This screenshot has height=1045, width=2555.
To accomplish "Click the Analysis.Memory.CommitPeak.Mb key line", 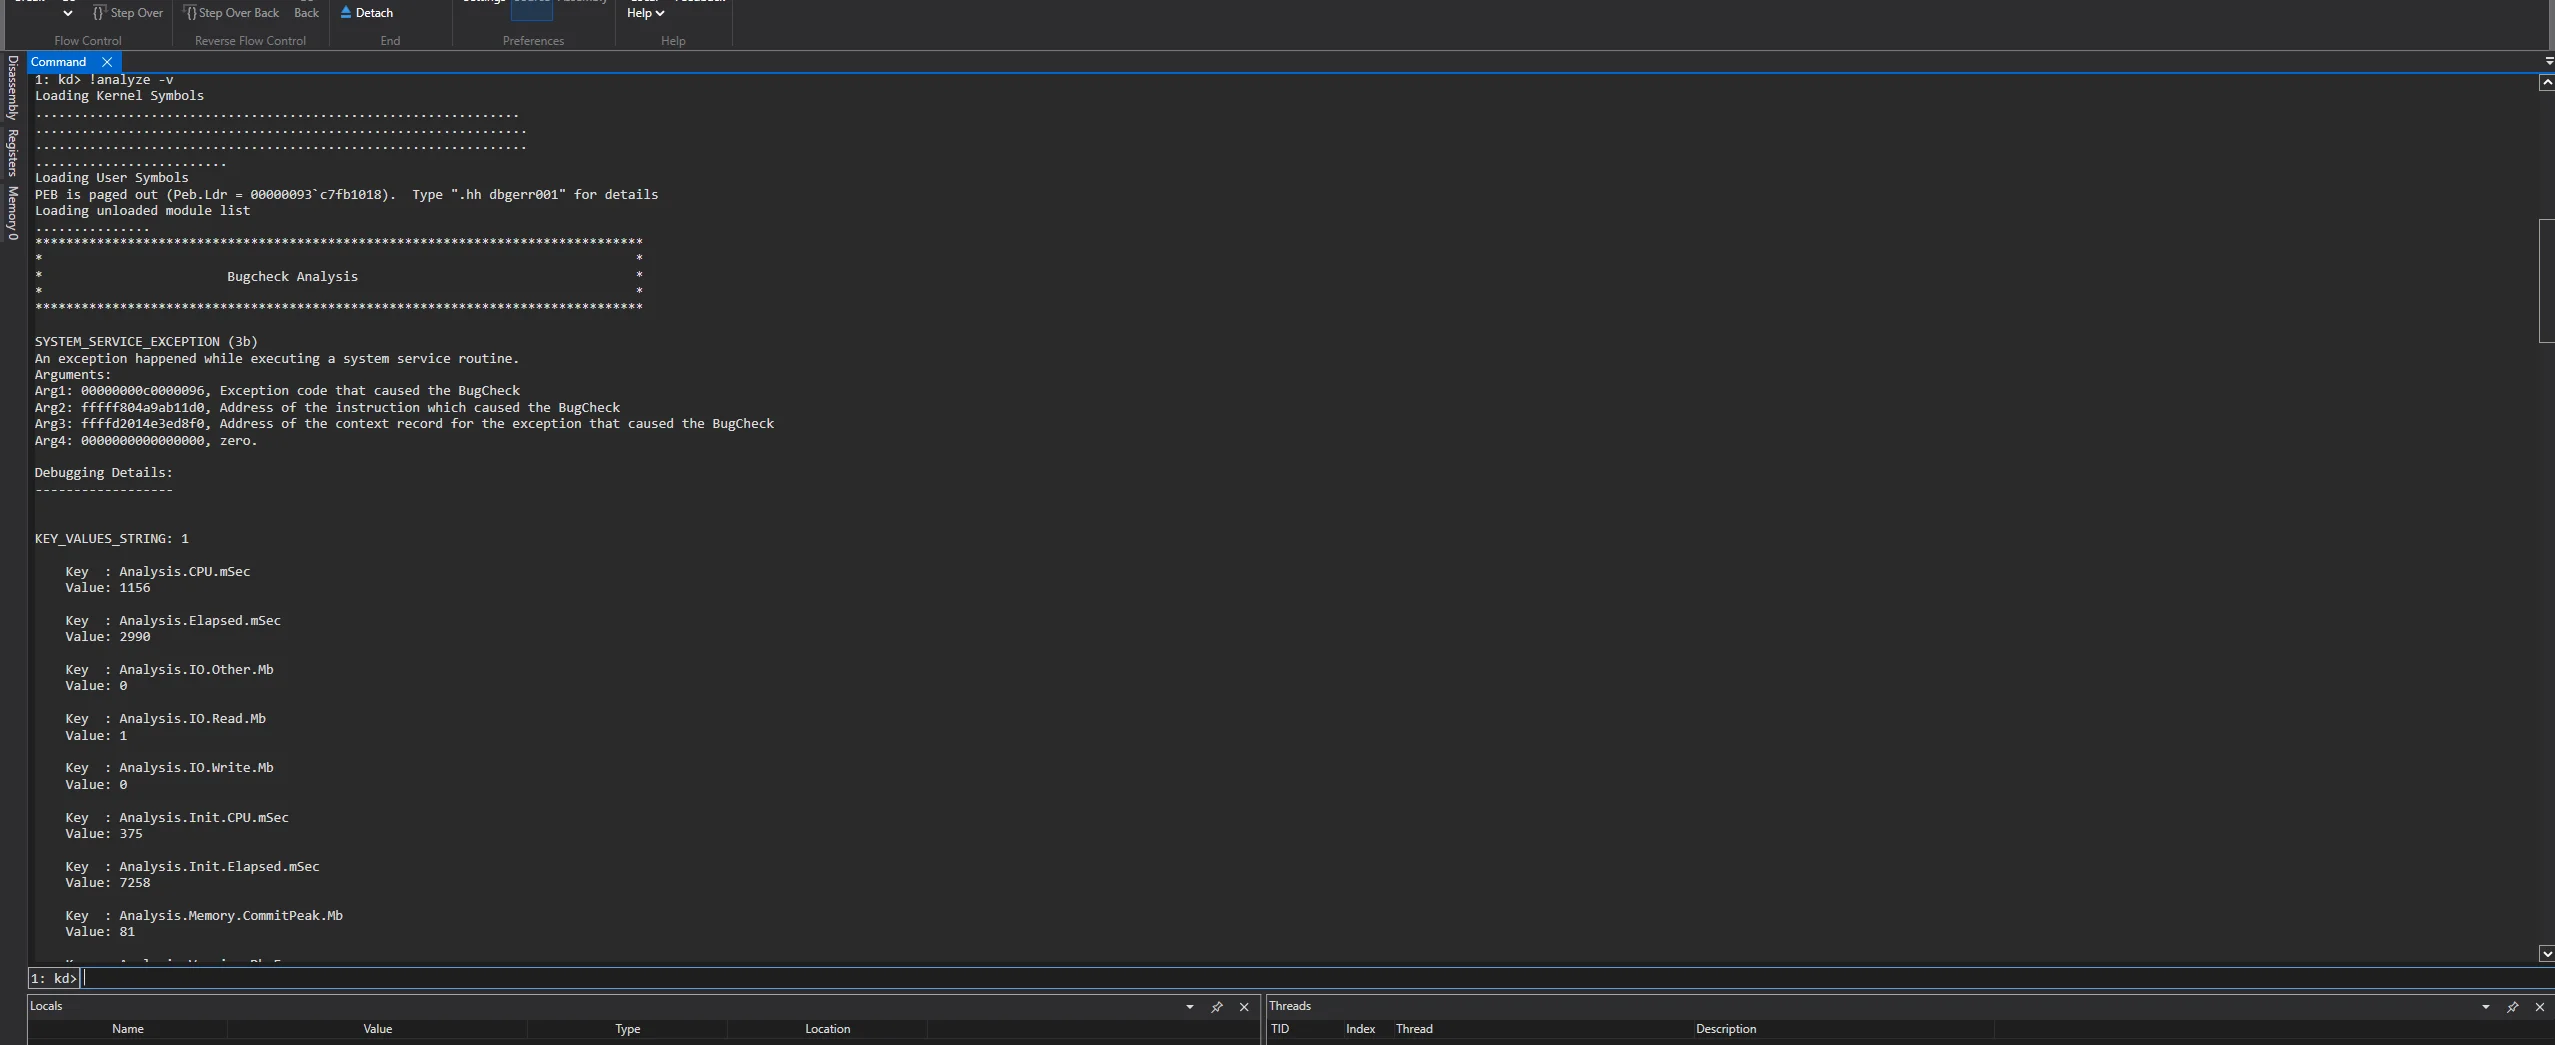I will point(204,916).
